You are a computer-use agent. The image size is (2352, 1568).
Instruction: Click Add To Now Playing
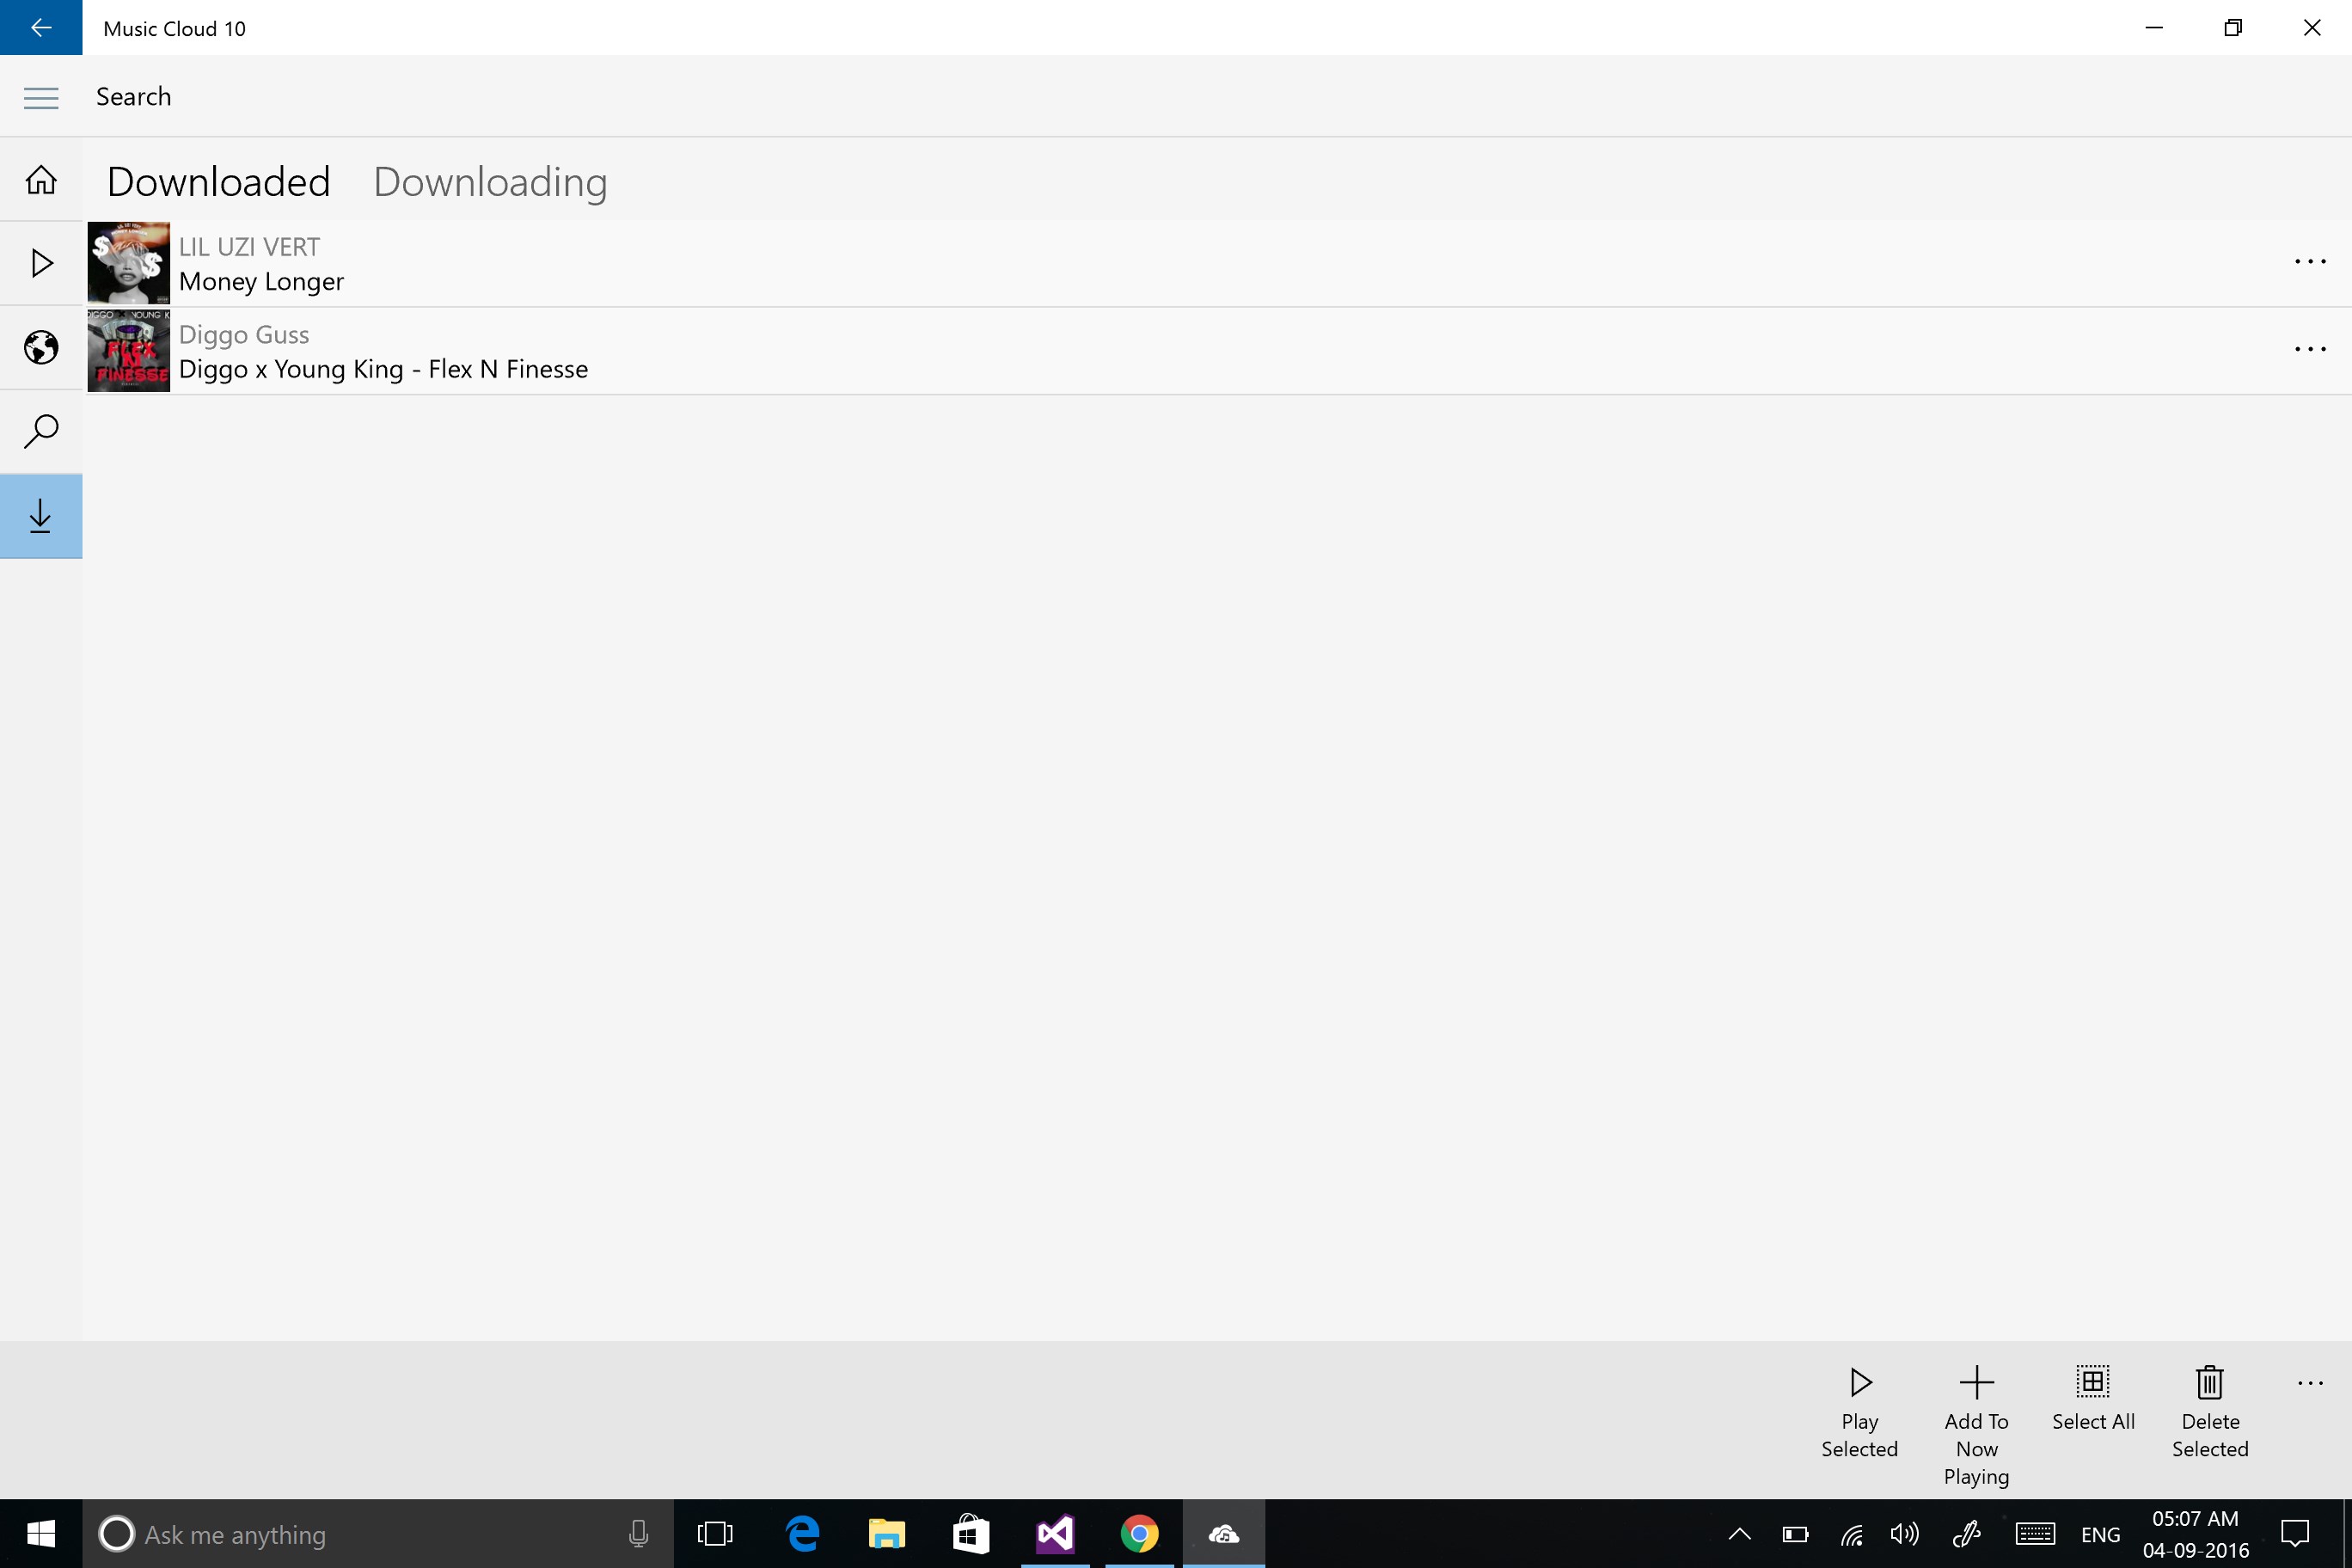click(x=1976, y=1383)
